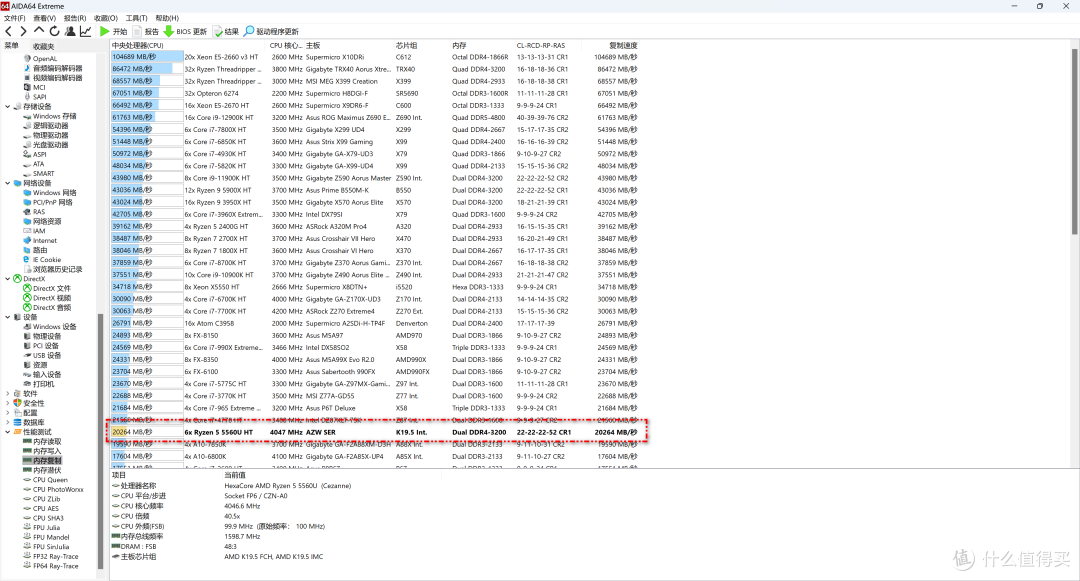Open the 查看(V) menu
This screenshot has width=1080, height=581.
point(44,18)
